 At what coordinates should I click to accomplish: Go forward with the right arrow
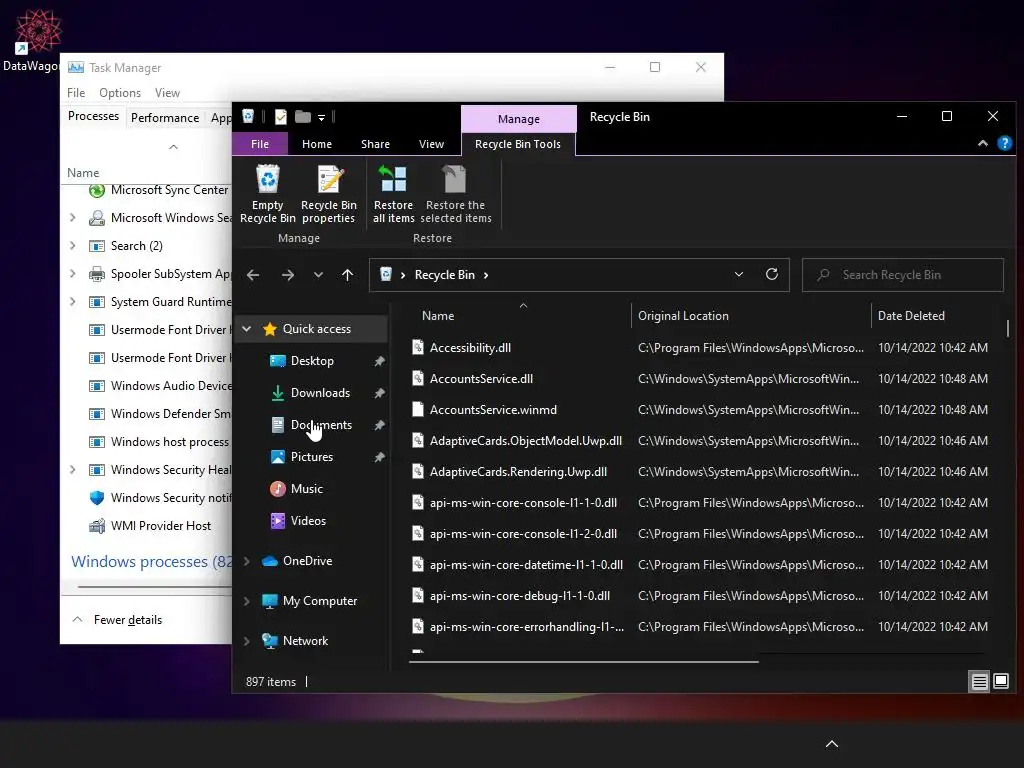pyautogui.click(x=288, y=275)
